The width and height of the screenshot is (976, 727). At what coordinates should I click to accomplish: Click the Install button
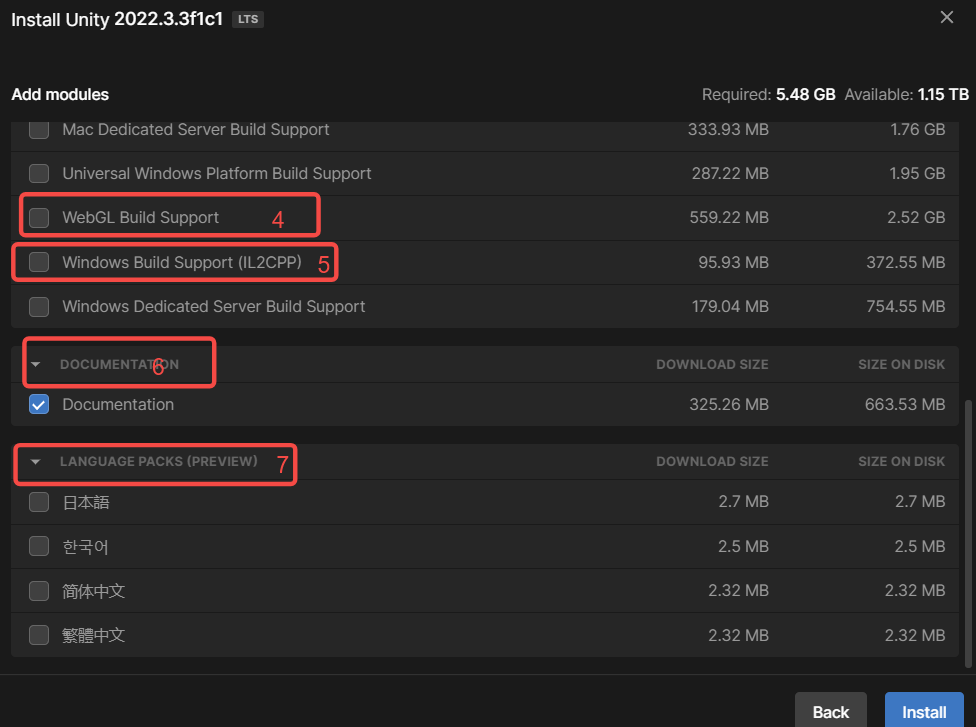(x=924, y=711)
